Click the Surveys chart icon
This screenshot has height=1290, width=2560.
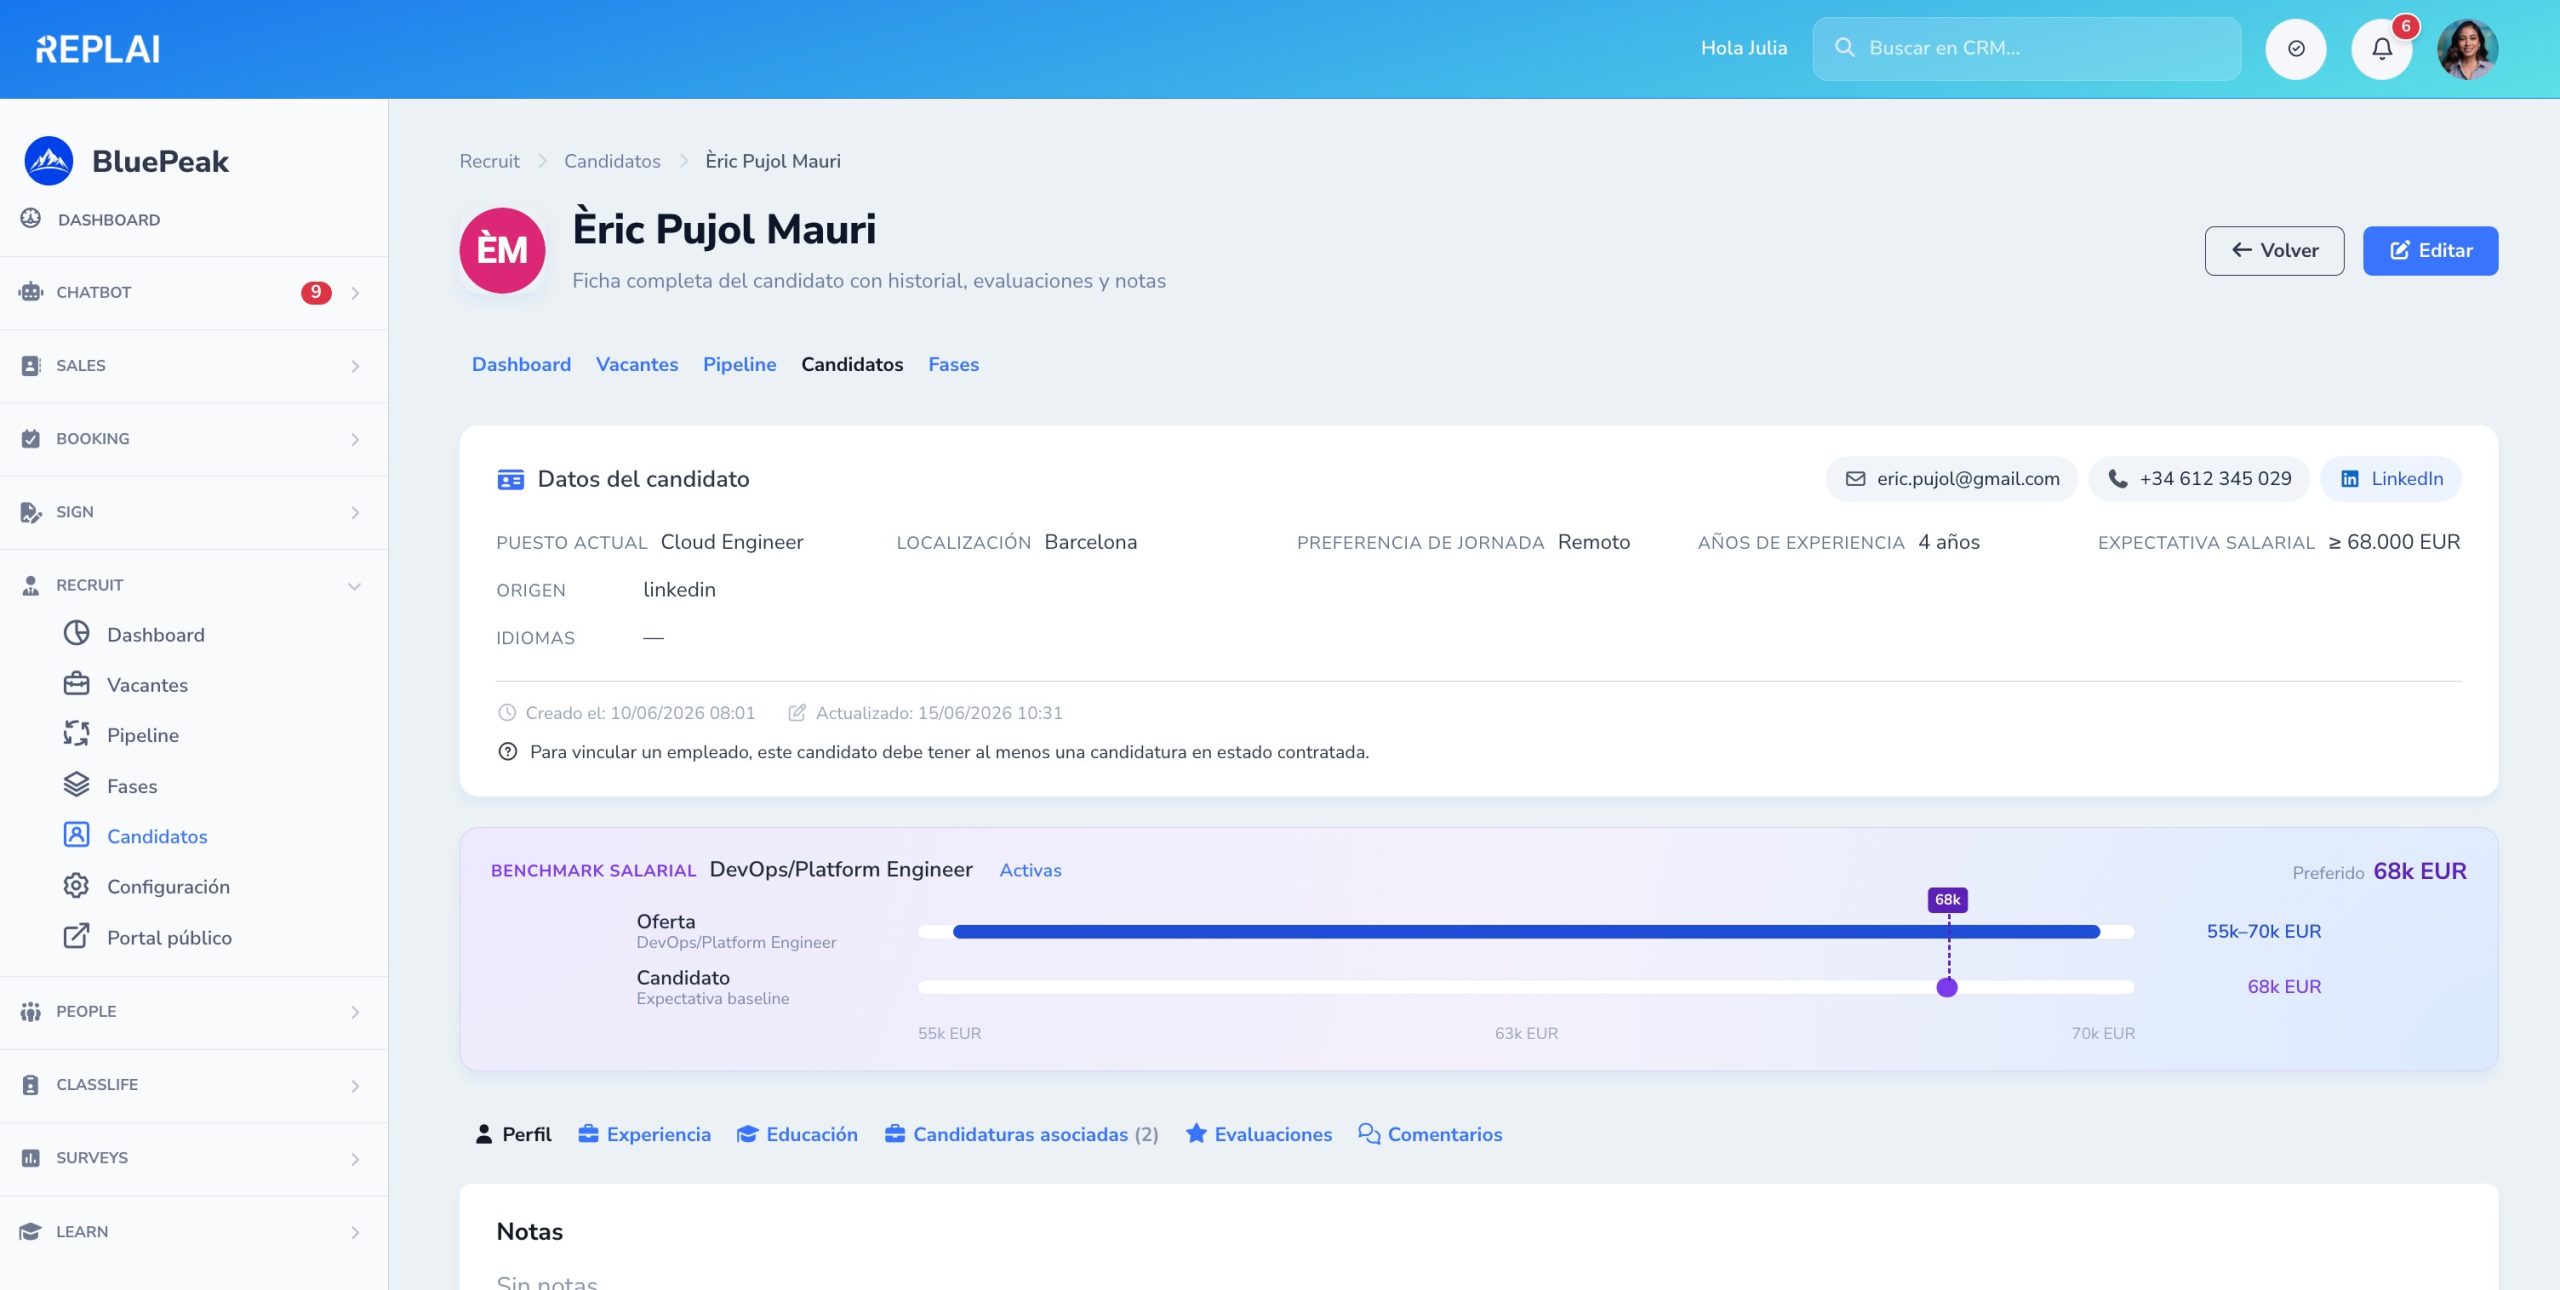(31, 1158)
